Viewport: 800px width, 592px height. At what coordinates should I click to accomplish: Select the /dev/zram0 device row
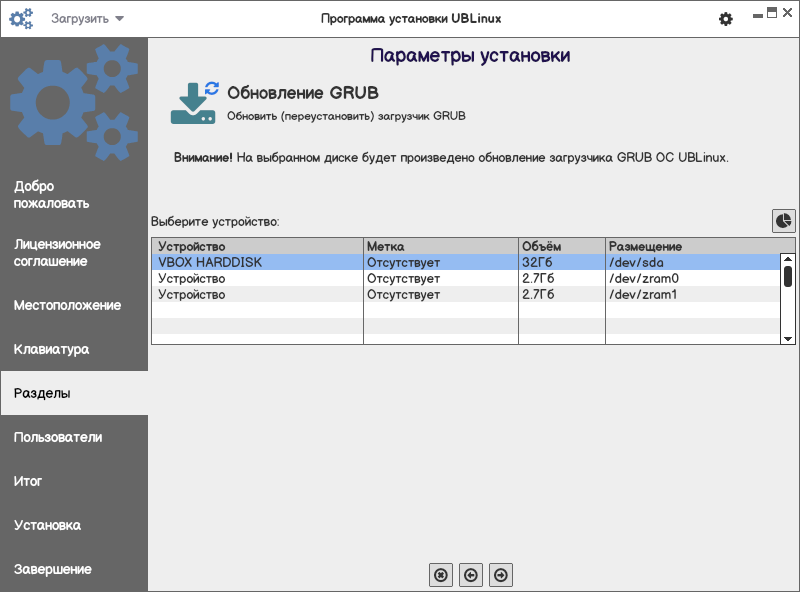466,278
